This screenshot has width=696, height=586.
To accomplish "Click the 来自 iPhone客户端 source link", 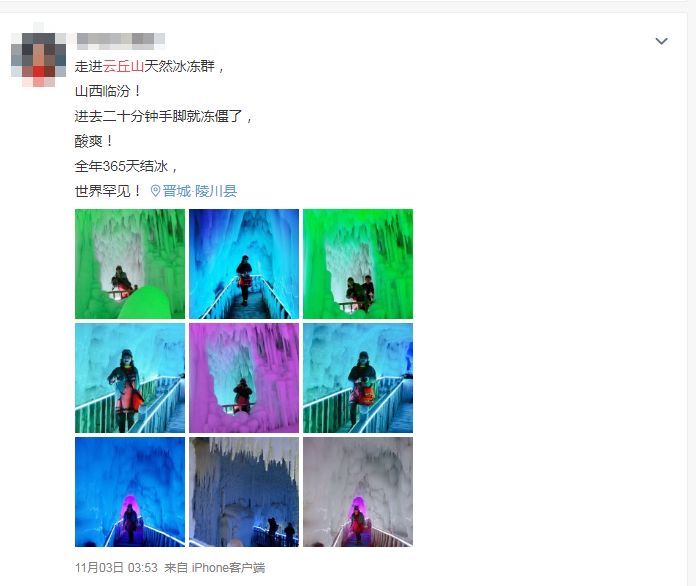I will (215, 568).
